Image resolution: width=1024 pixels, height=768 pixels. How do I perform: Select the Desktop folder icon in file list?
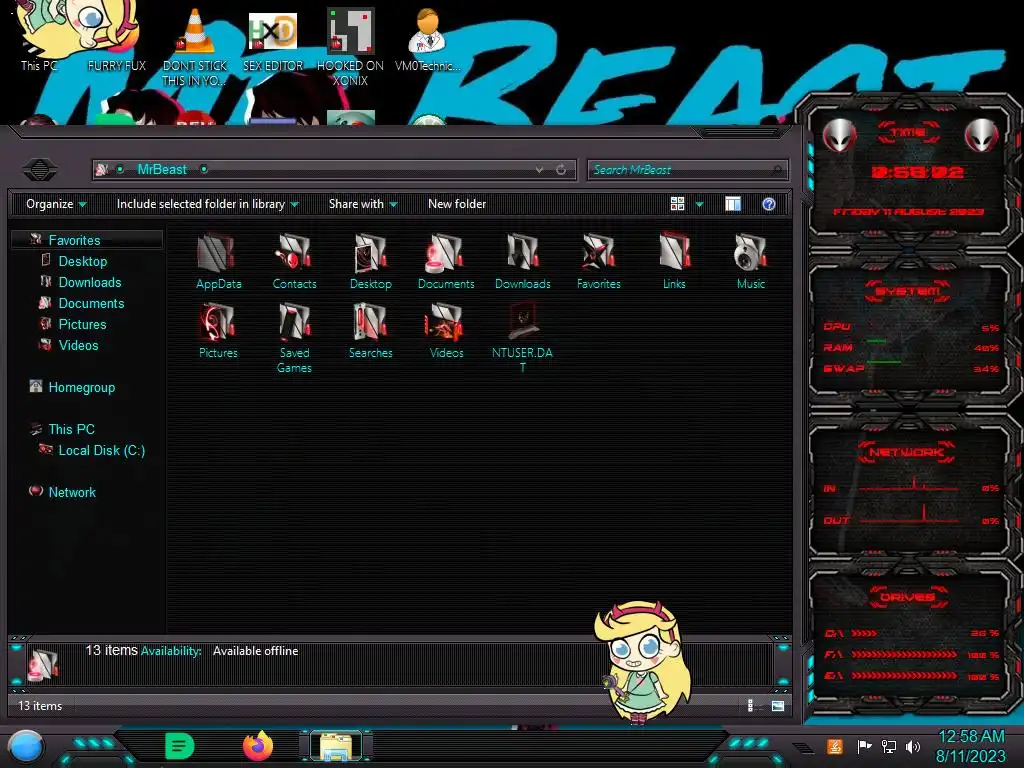coord(370,262)
